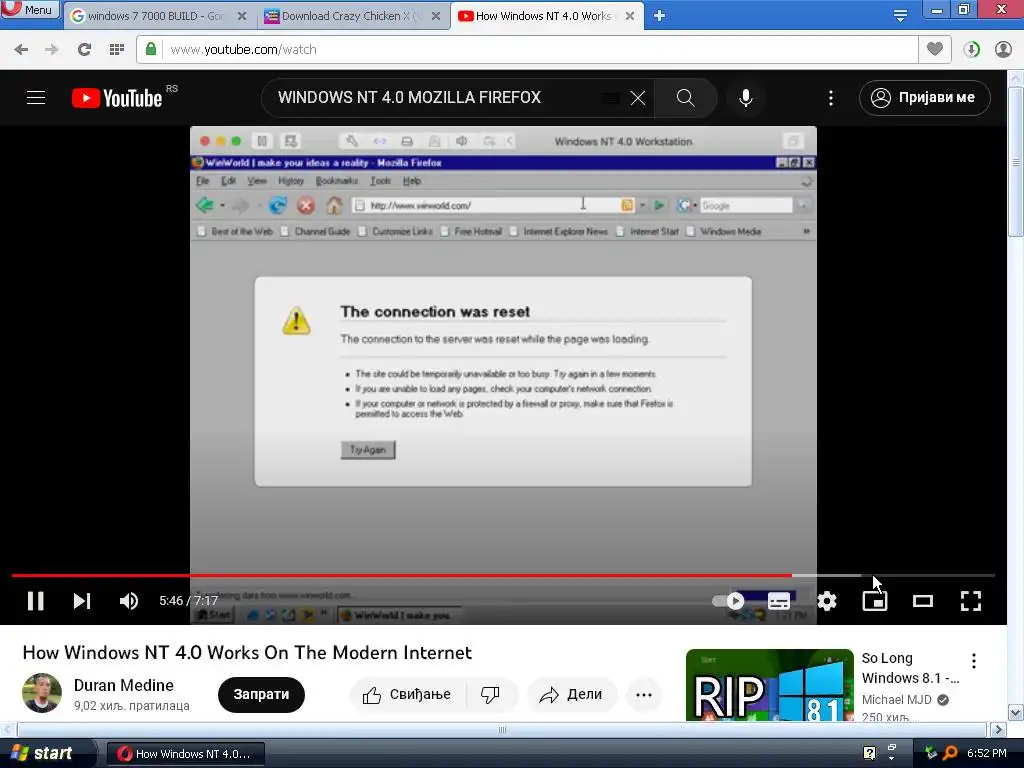Toggle subtitles captions button
This screenshot has width=1024, height=768.
[778, 601]
